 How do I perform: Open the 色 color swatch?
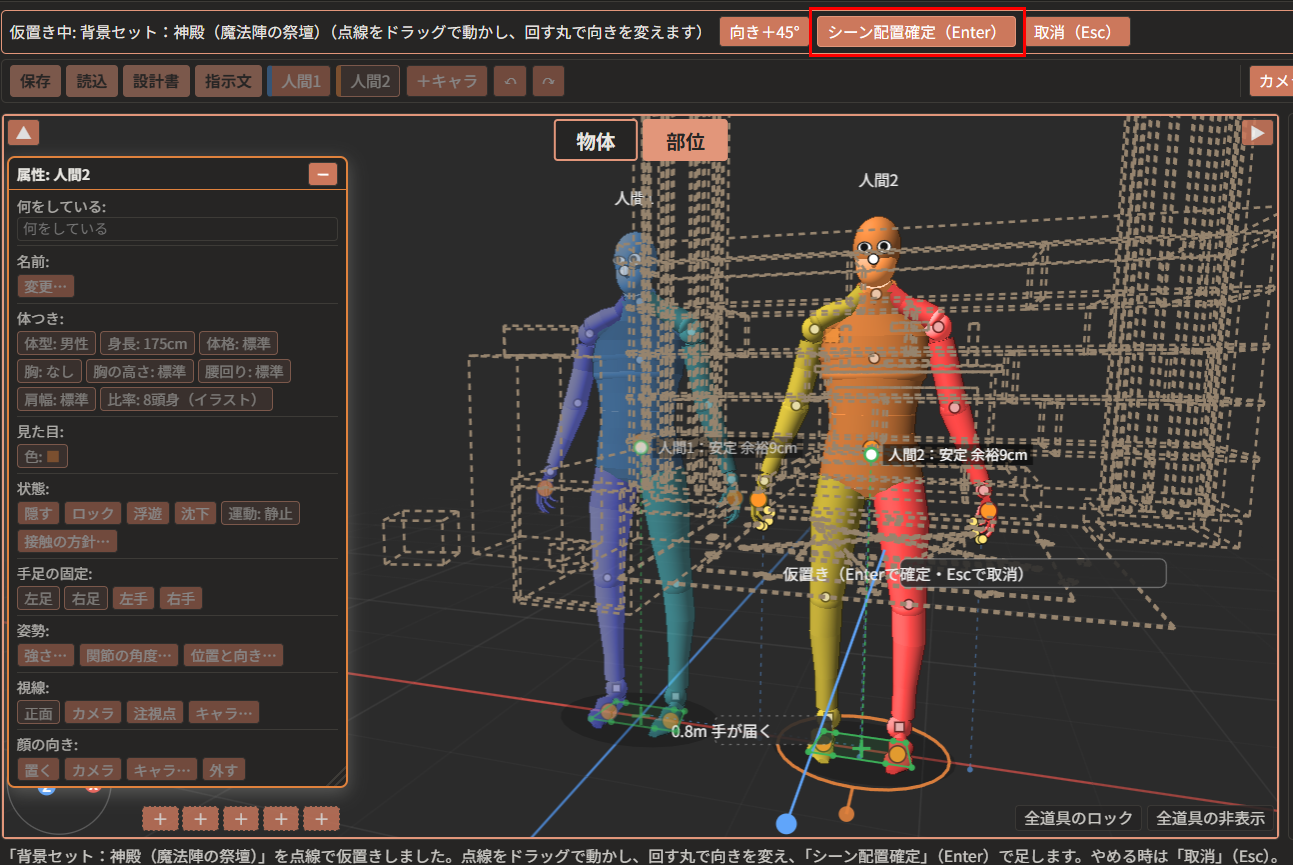pyautogui.click(x=43, y=456)
